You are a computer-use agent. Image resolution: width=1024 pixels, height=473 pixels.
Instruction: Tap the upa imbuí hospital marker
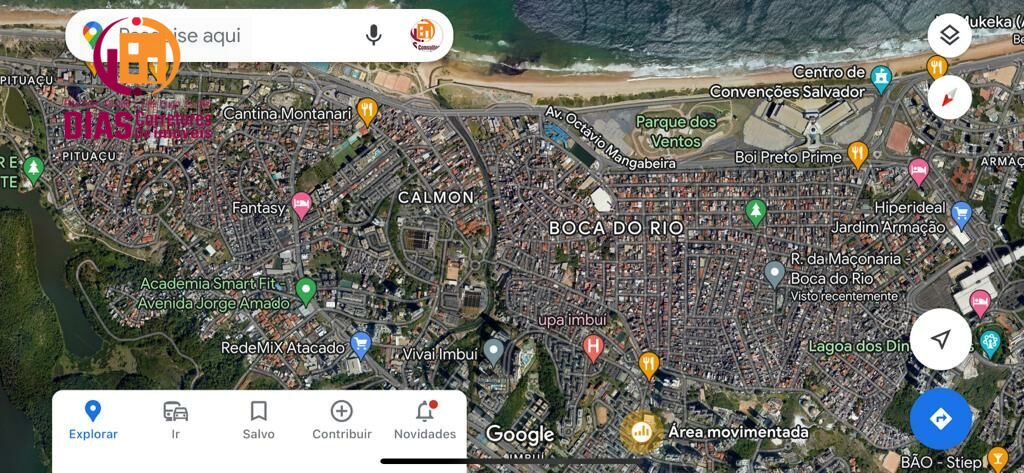click(x=593, y=348)
